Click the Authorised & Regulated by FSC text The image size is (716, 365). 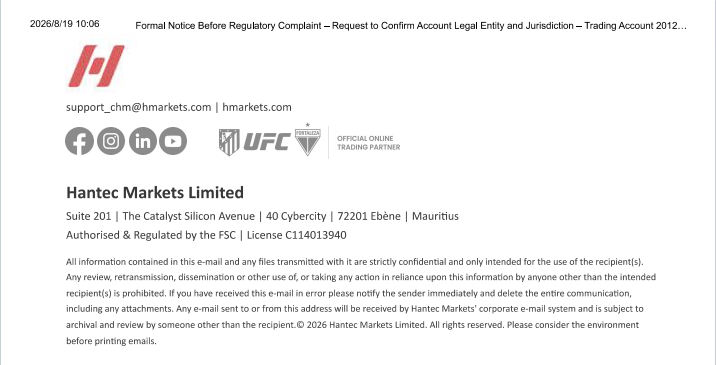[x=151, y=235]
